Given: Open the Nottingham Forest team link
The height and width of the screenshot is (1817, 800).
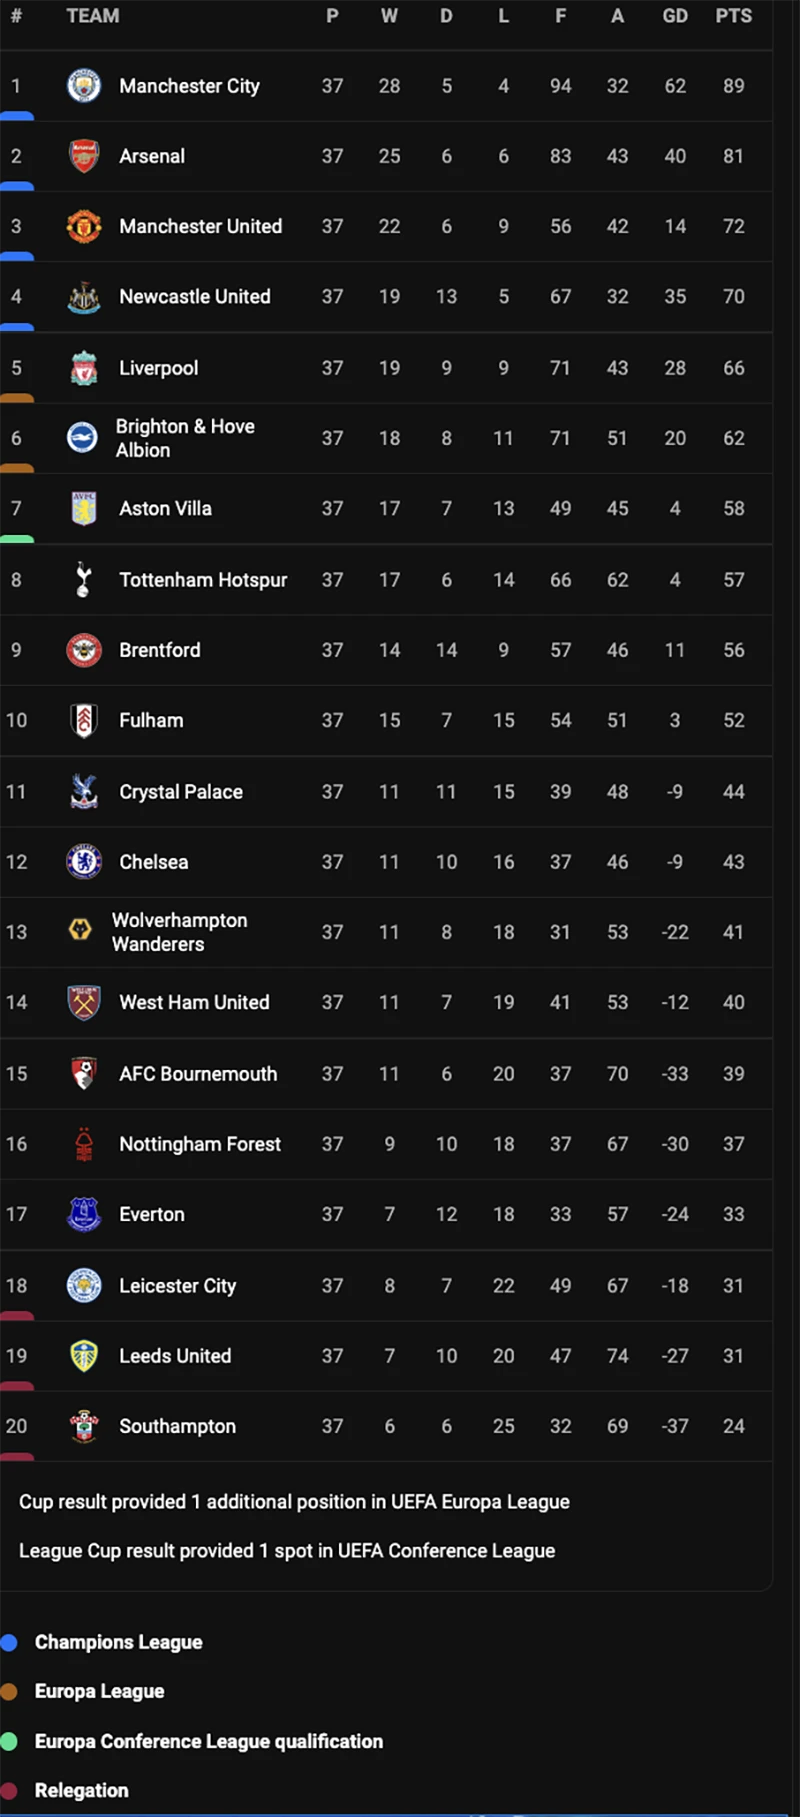Looking at the screenshot, I should 200,1144.
